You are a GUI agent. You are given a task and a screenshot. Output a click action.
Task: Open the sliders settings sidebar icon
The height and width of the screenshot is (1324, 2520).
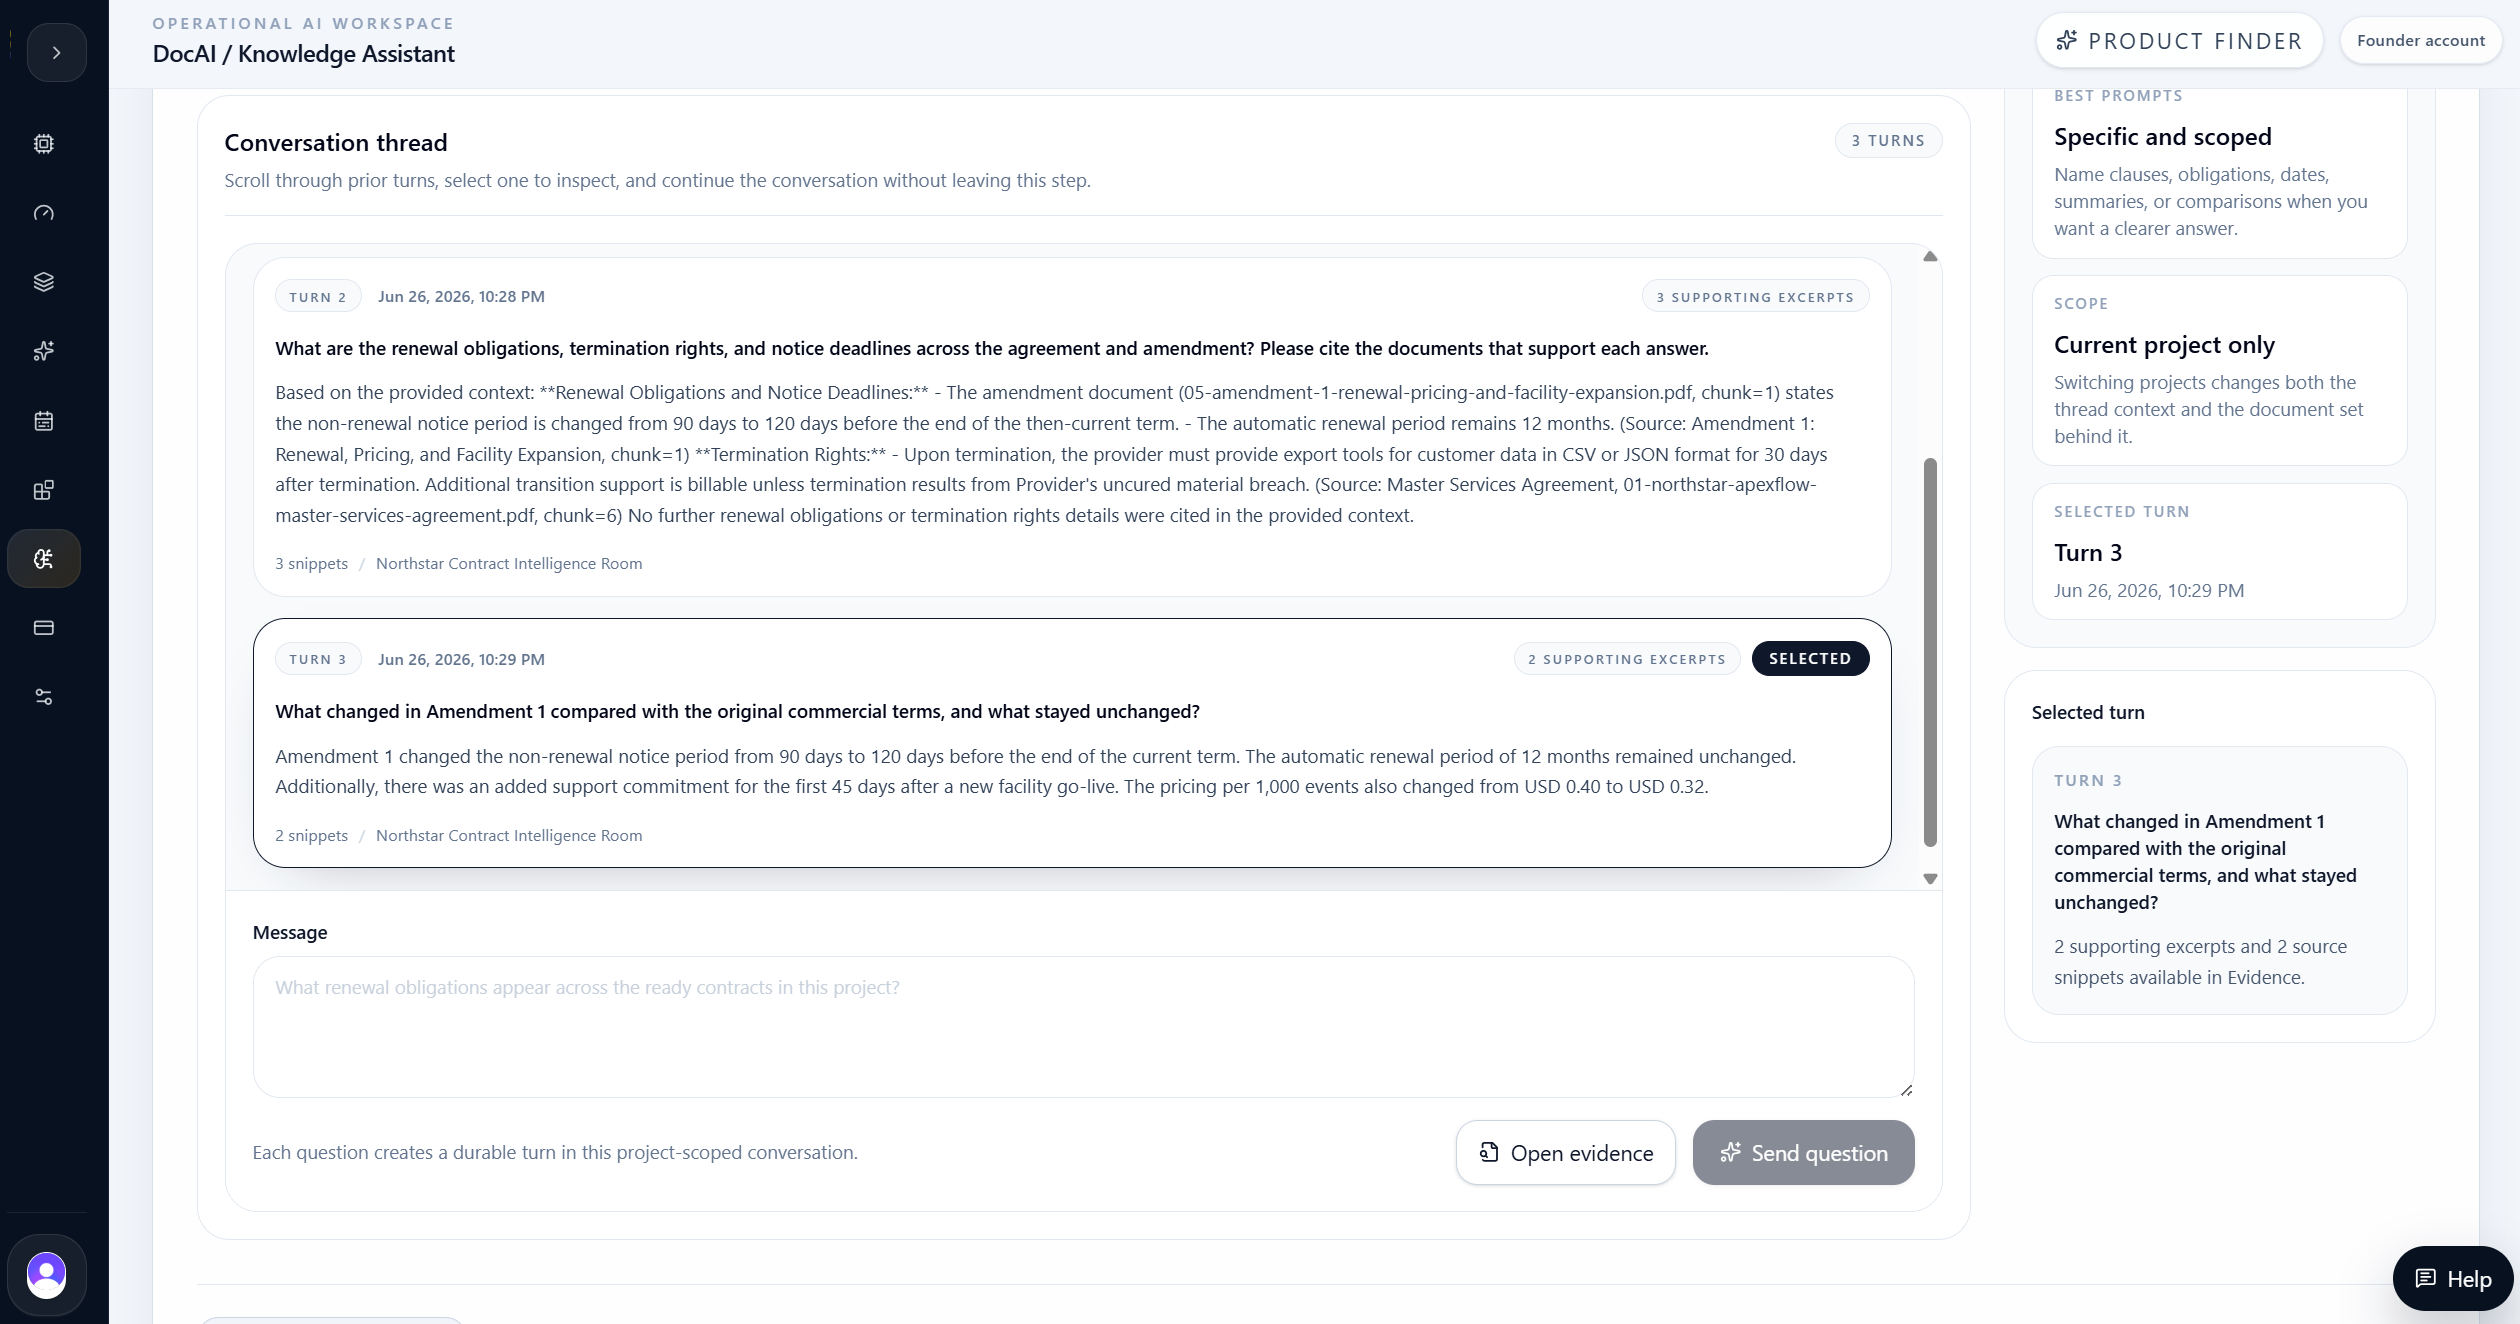[x=44, y=697]
